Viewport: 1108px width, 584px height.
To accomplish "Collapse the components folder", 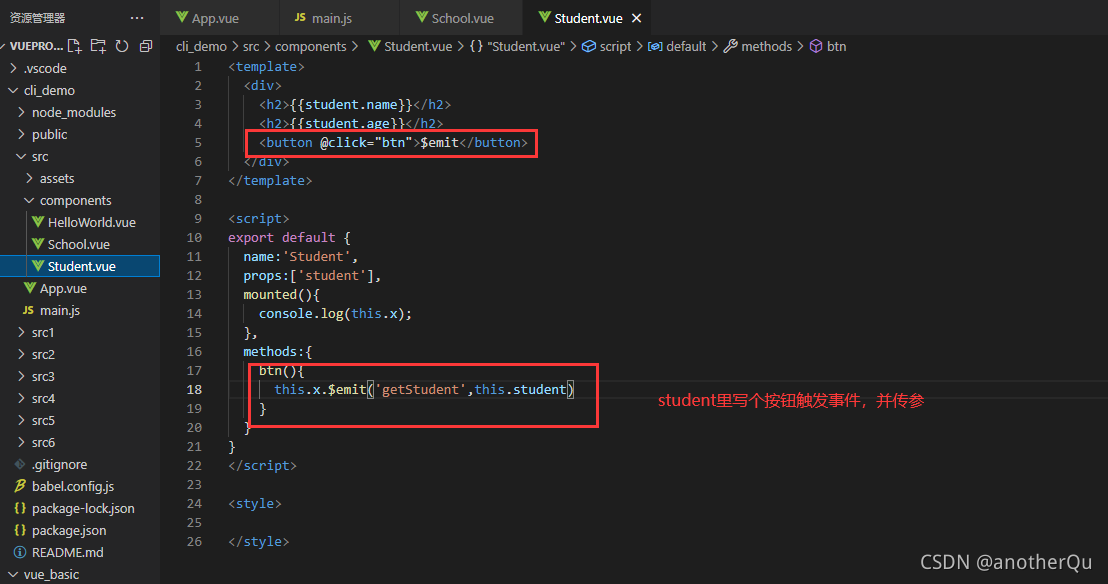I will coord(80,200).
